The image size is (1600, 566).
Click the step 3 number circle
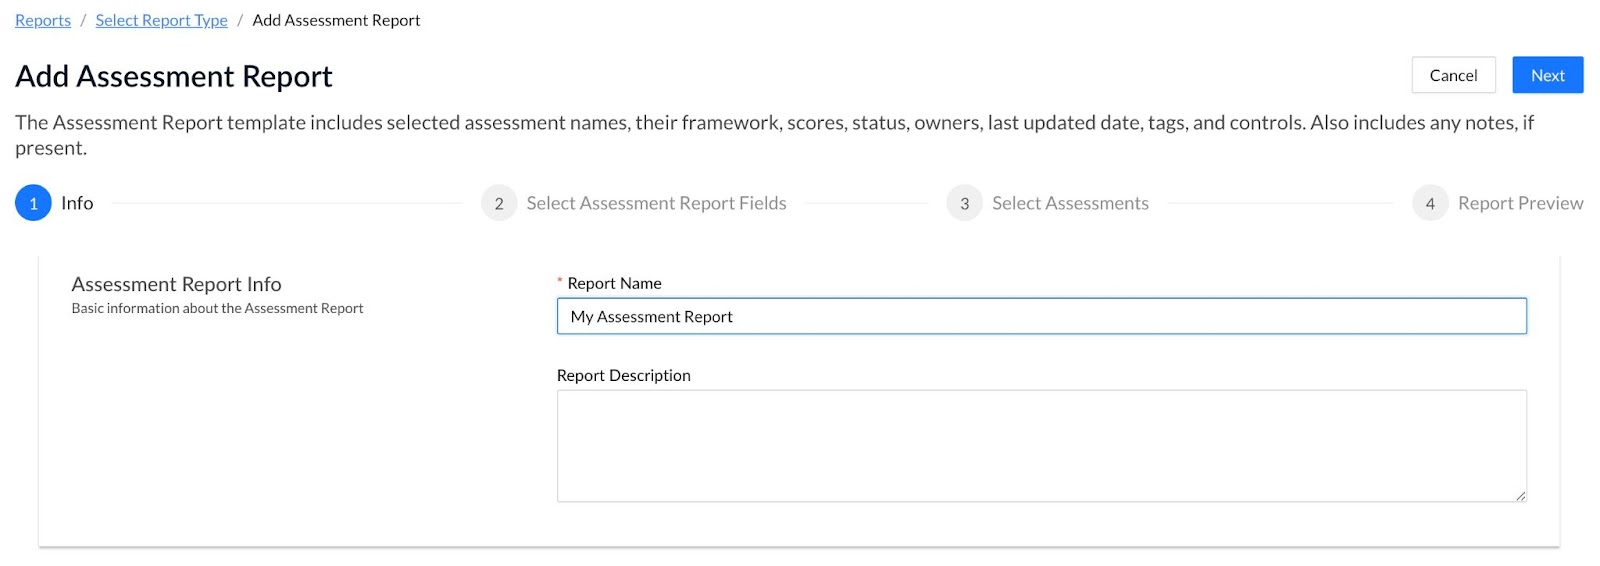click(964, 203)
